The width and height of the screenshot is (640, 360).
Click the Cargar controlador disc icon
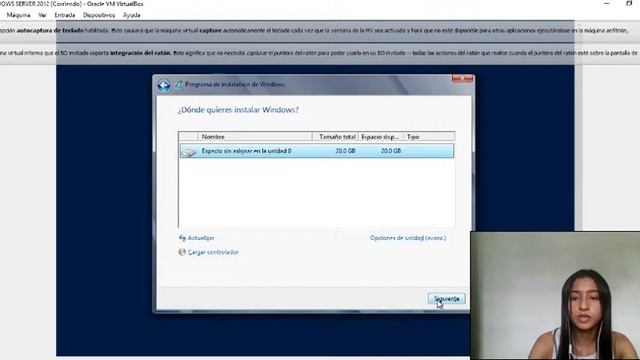pyautogui.click(x=182, y=252)
